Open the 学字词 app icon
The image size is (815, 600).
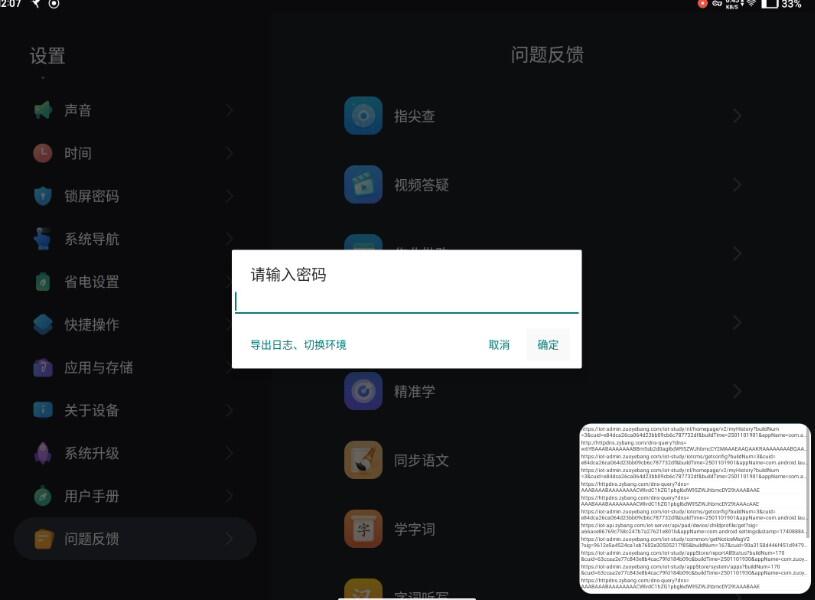tap(363, 529)
